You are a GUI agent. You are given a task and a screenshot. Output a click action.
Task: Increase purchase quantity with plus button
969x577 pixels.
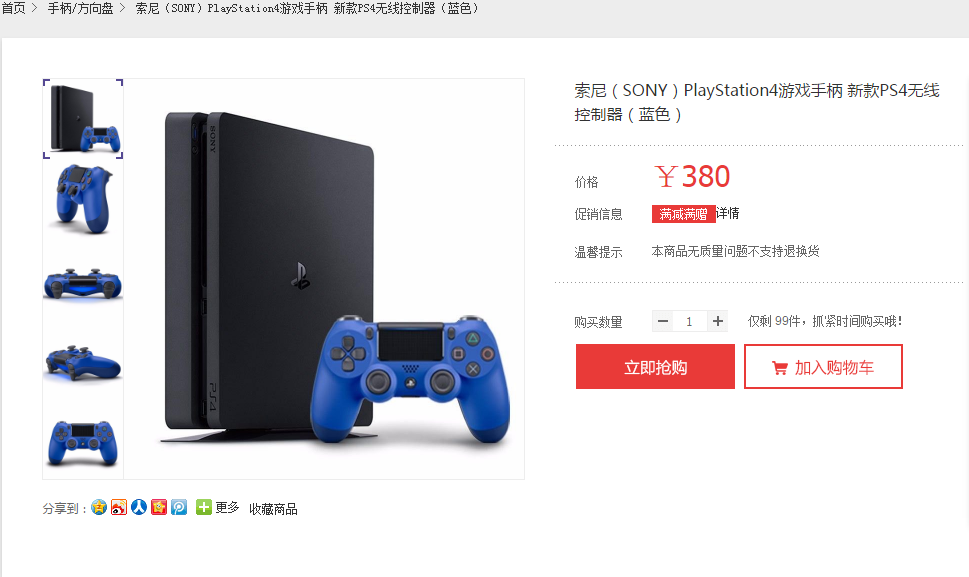pyautogui.click(x=717, y=321)
